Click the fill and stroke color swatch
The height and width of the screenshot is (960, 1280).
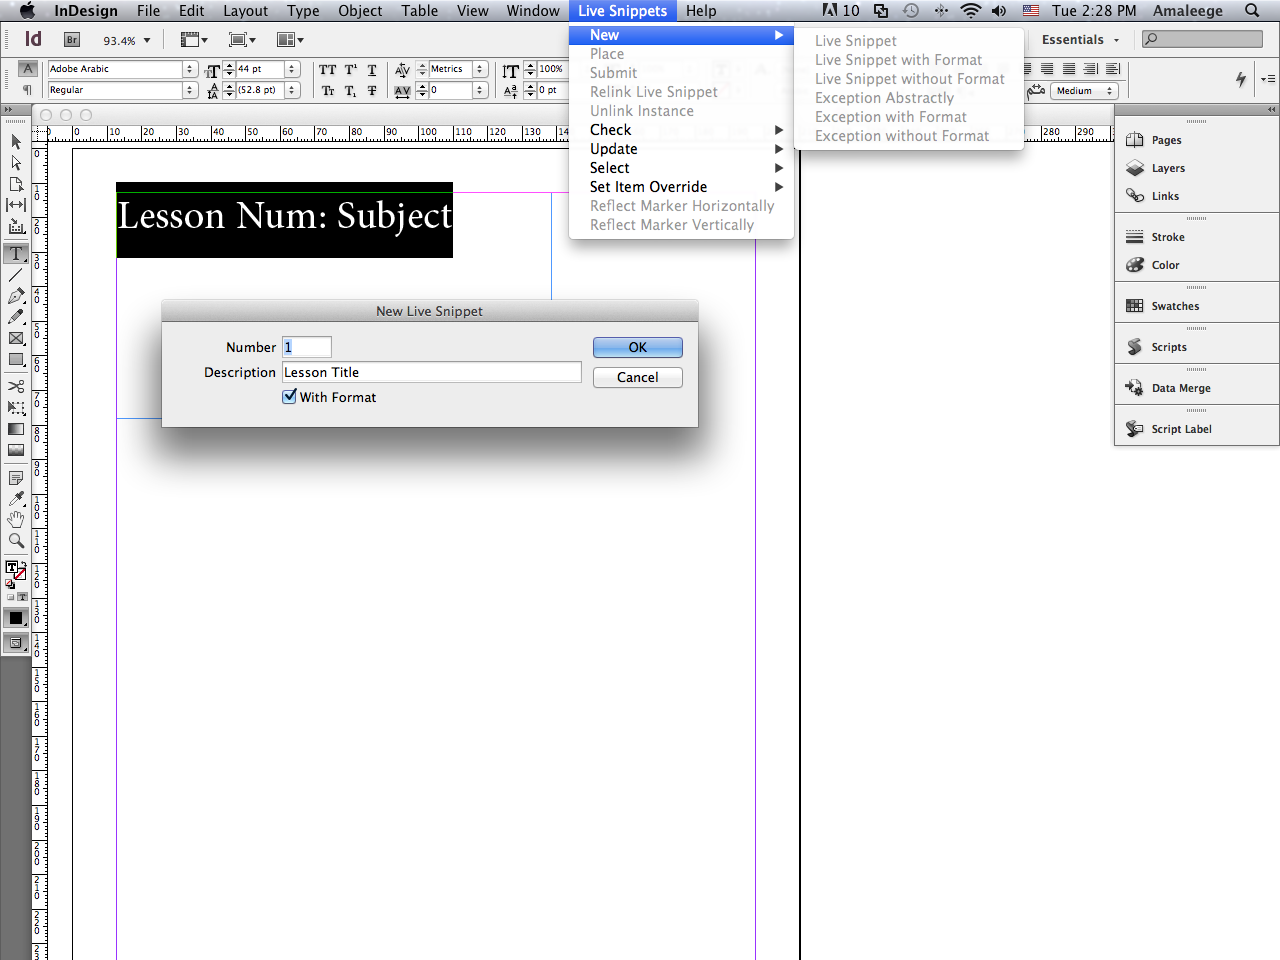(16, 571)
